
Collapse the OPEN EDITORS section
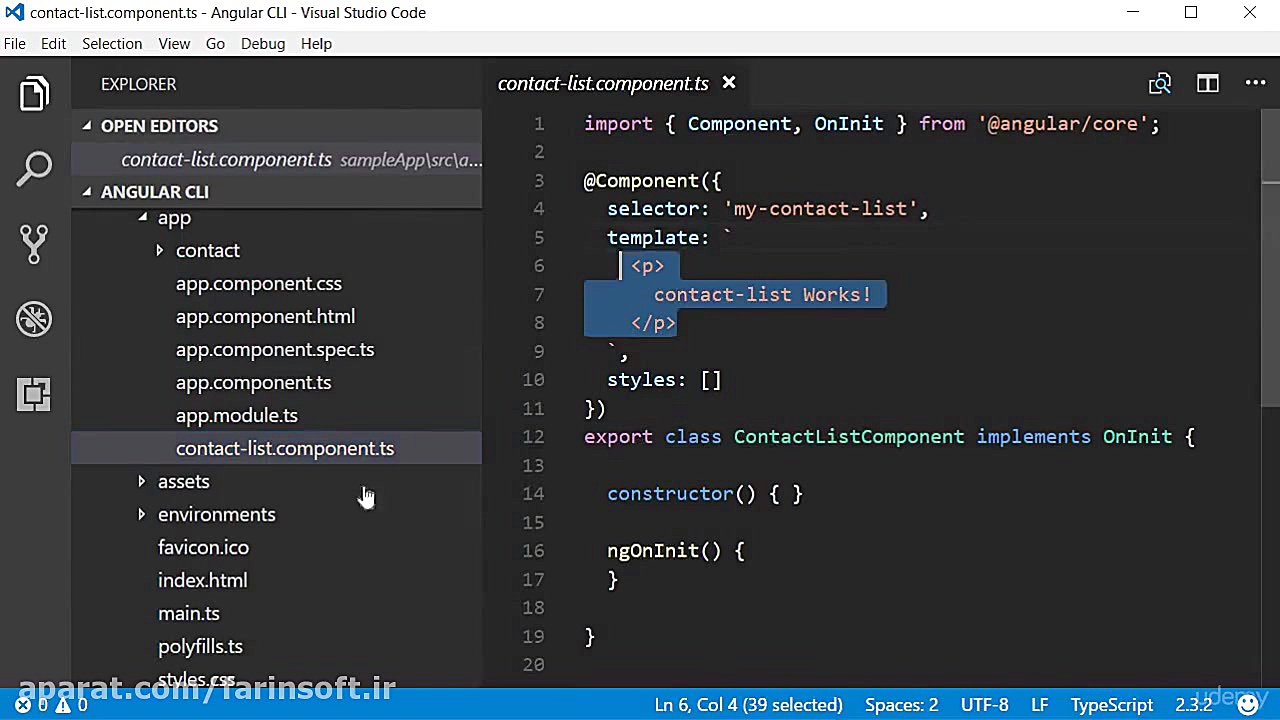click(x=87, y=126)
